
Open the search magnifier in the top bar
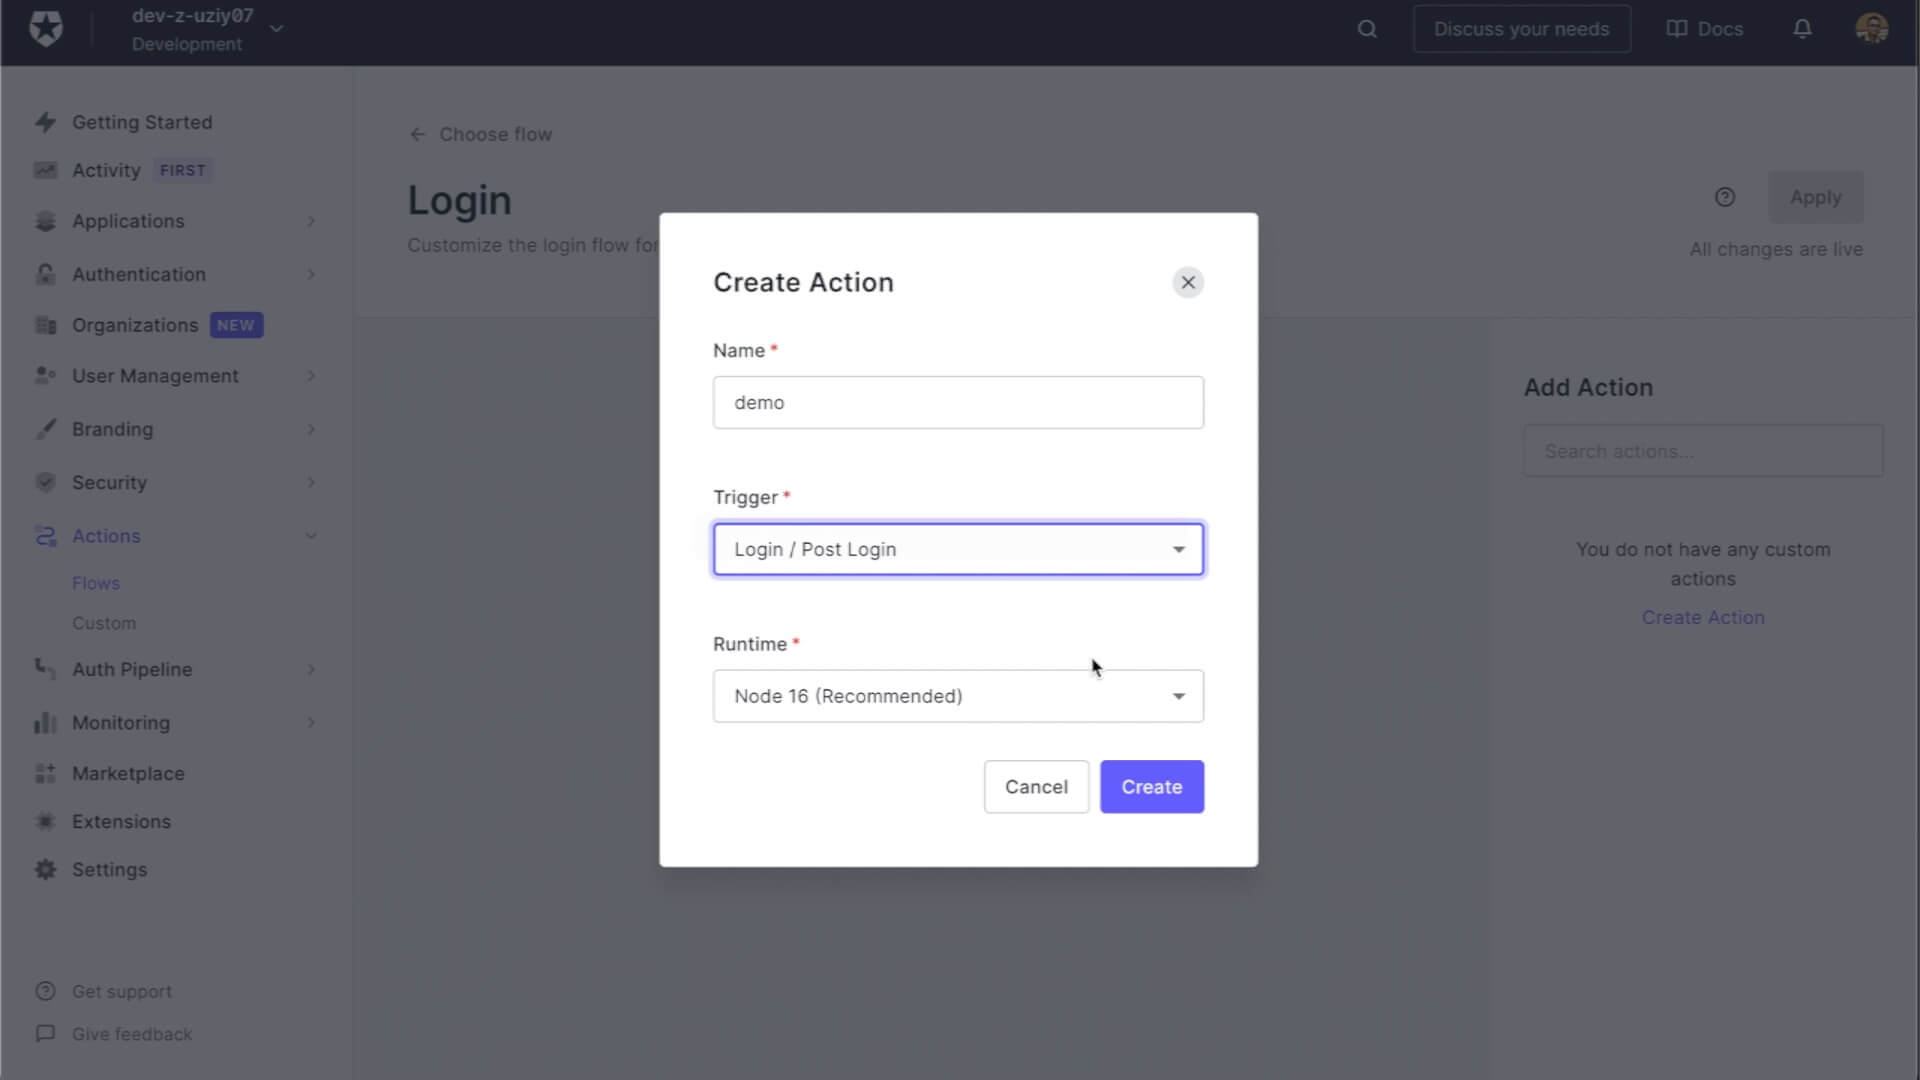(x=1366, y=29)
